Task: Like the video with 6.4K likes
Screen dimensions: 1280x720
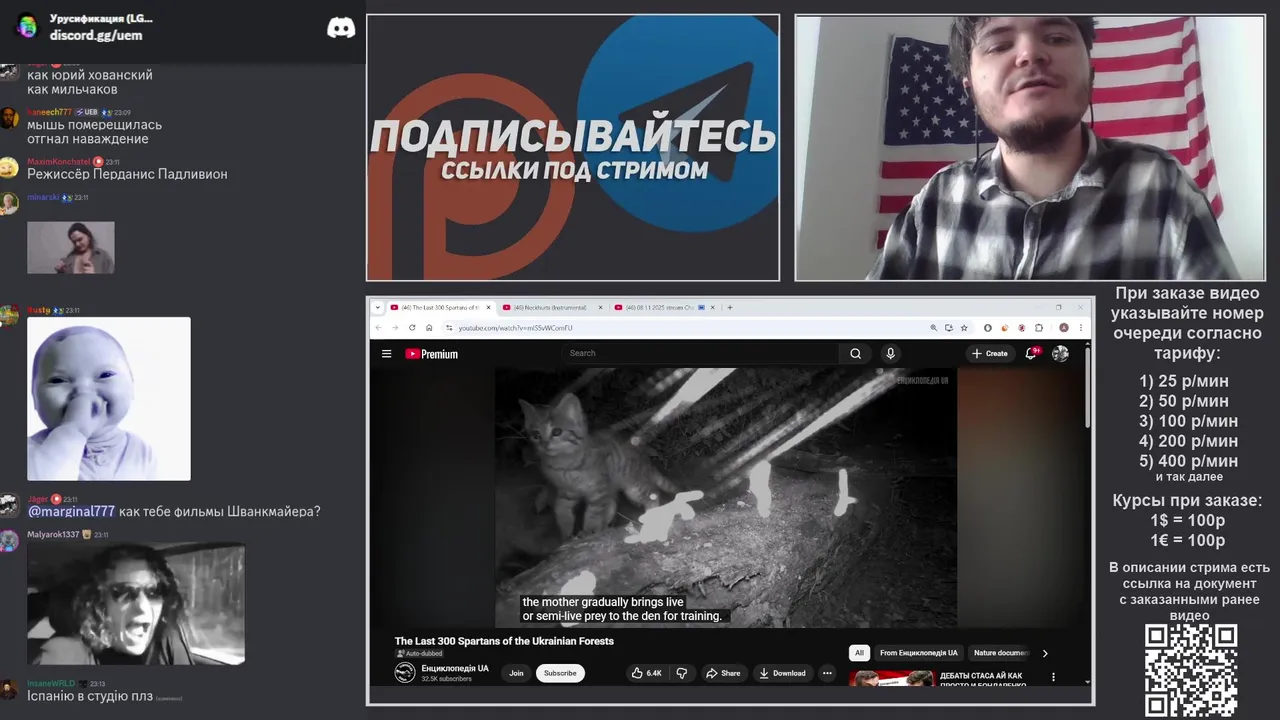Action: pyautogui.click(x=647, y=673)
